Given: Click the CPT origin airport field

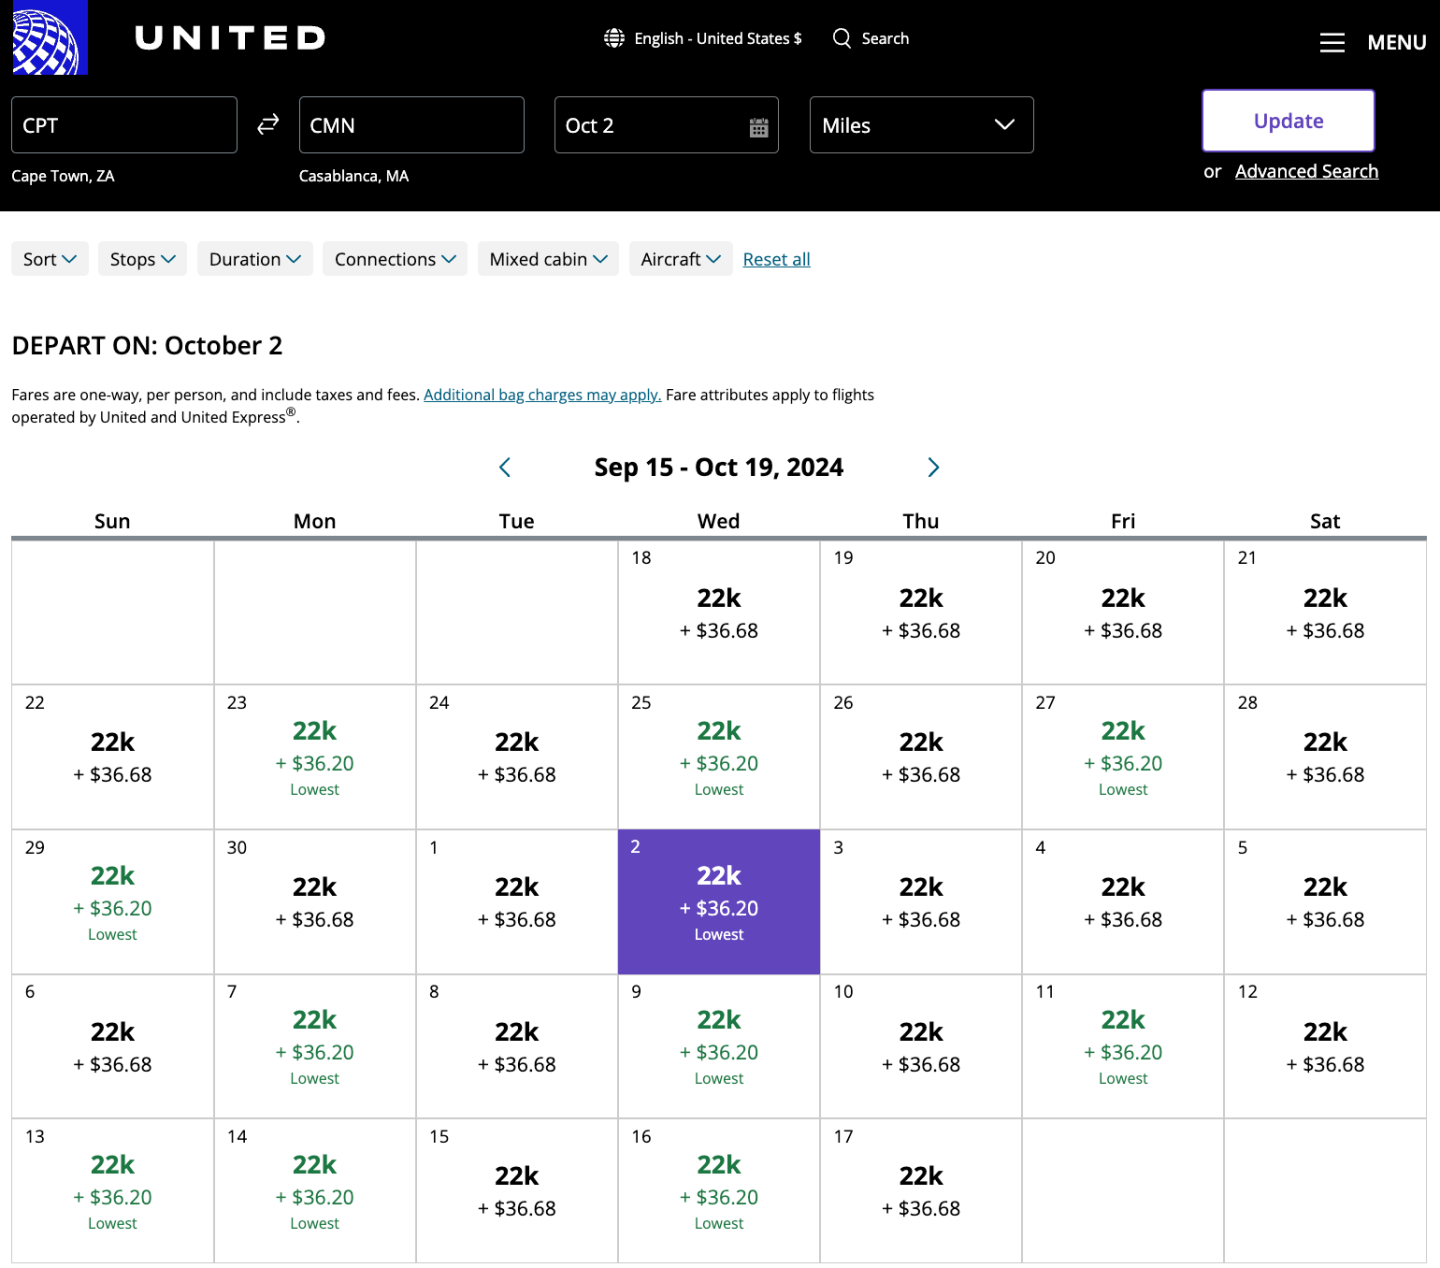Looking at the screenshot, I should pyautogui.click(x=124, y=125).
